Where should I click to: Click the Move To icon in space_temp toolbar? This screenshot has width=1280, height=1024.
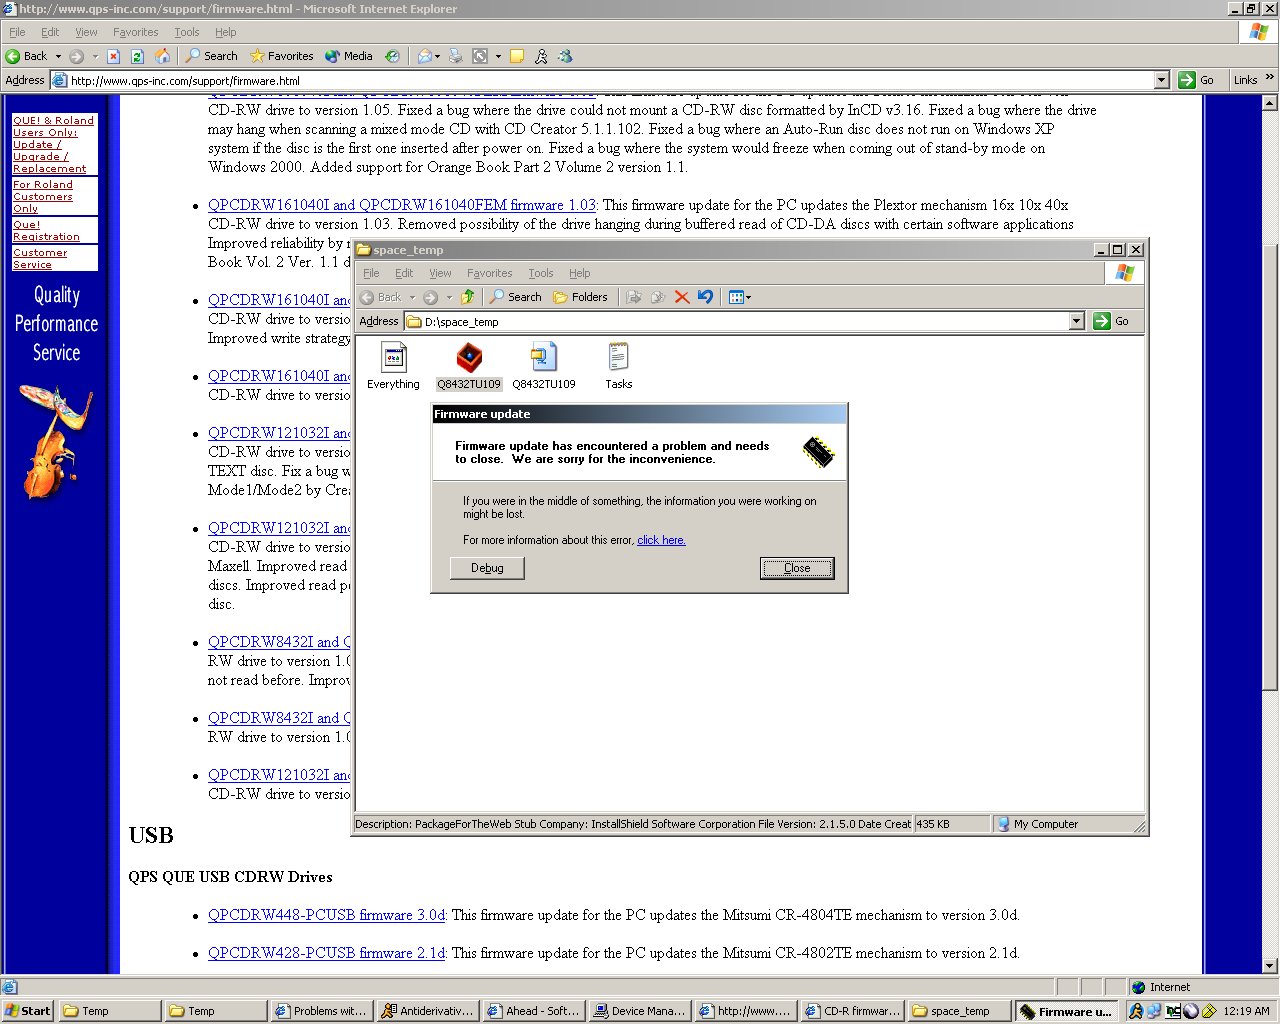(x=633, y=296)
